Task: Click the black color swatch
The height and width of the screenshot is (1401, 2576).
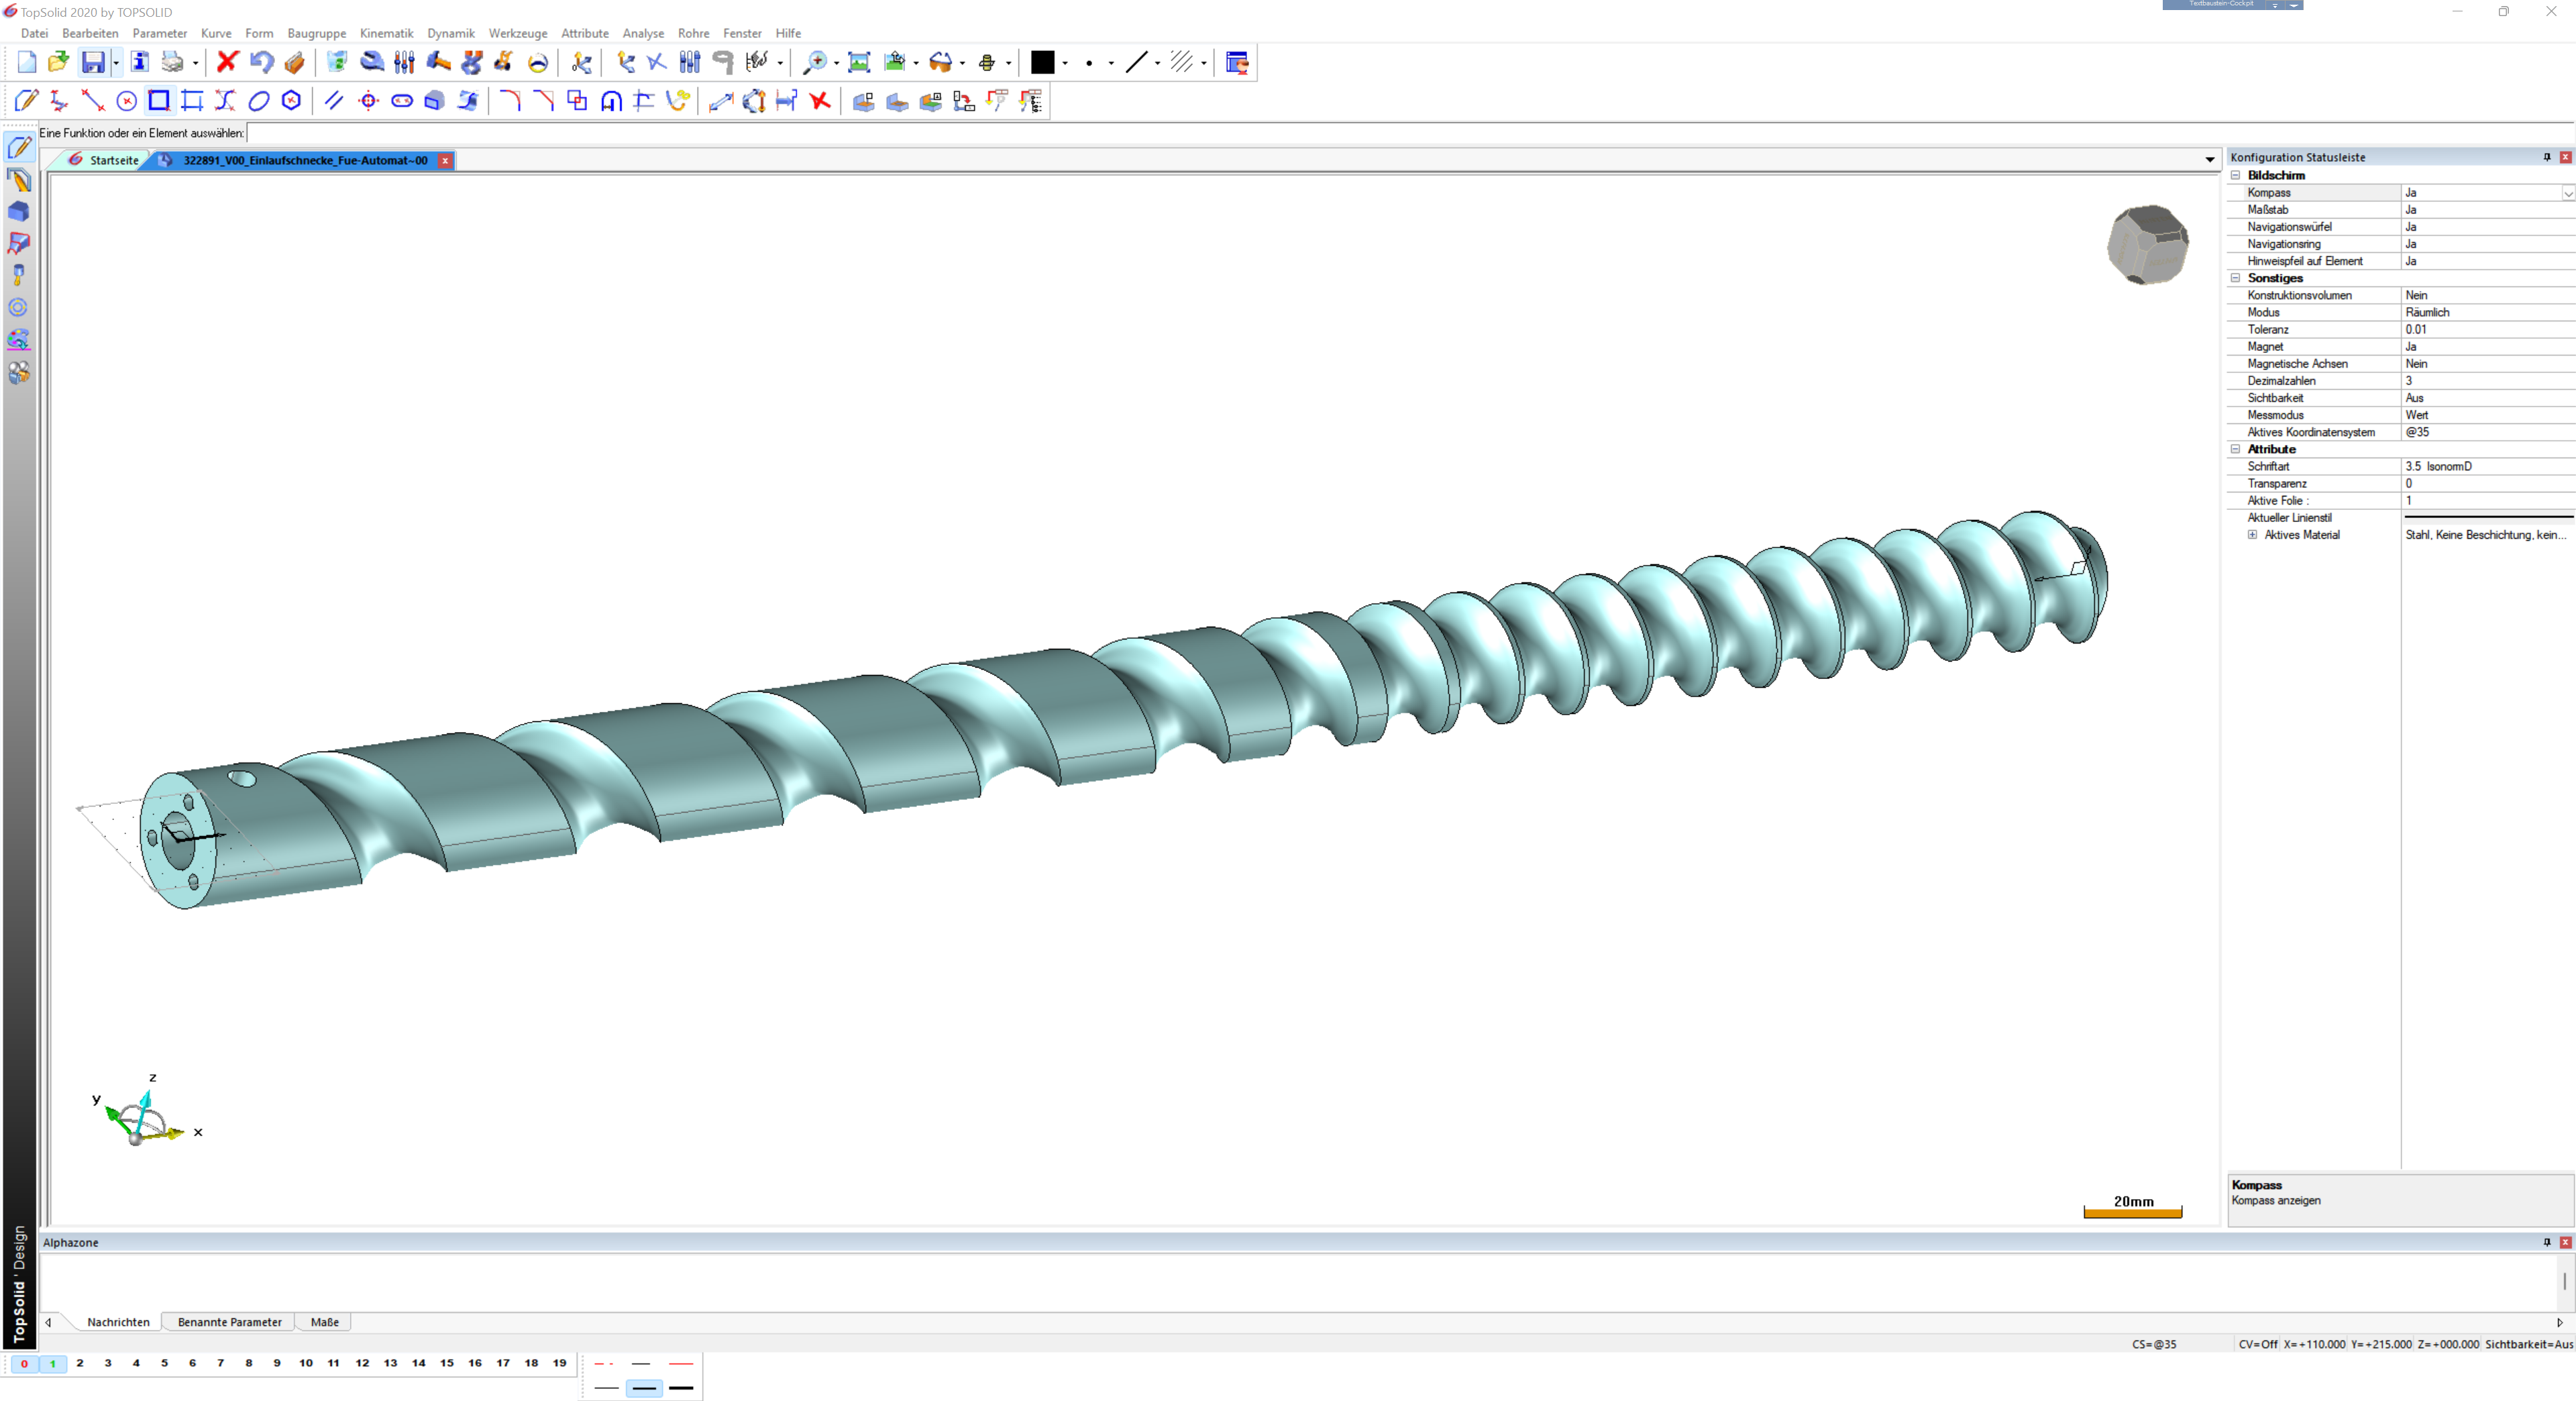Action: (x=1042, y=62)
